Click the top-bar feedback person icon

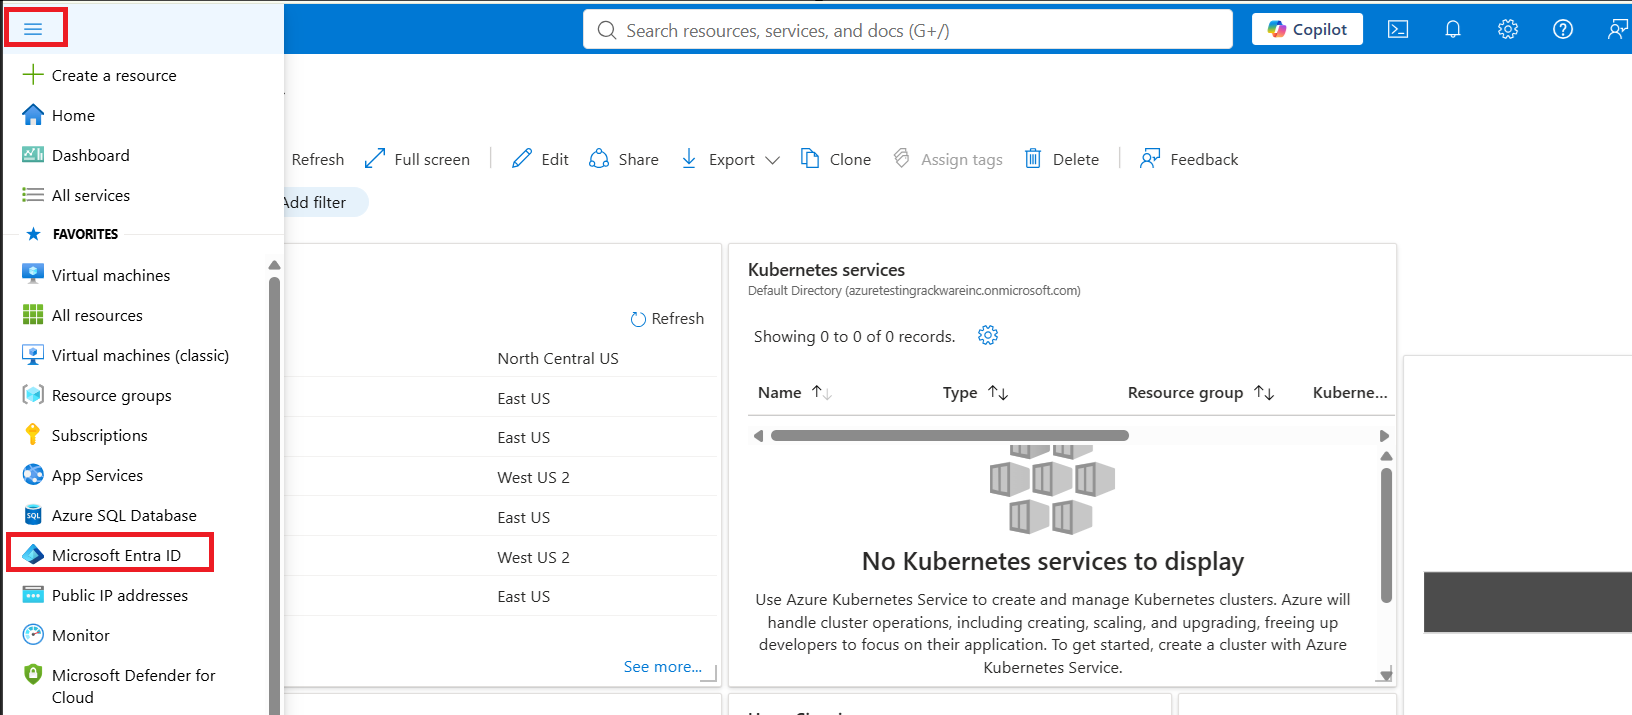[x=1616, y=29]
